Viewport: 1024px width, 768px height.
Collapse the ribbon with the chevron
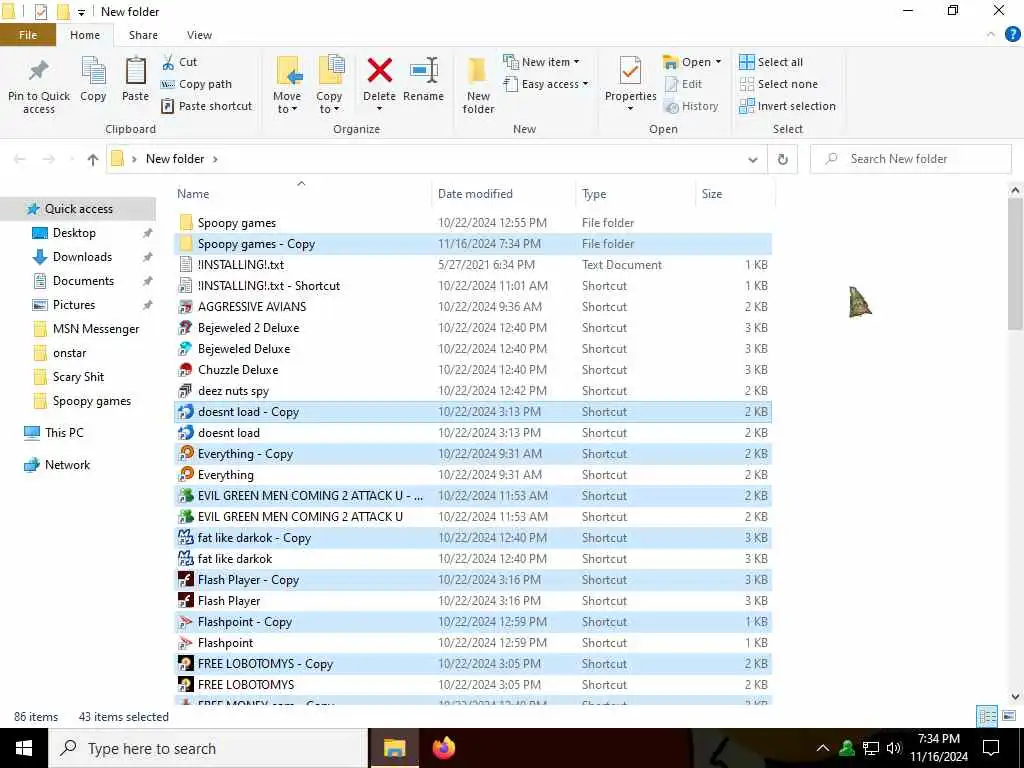991,35
